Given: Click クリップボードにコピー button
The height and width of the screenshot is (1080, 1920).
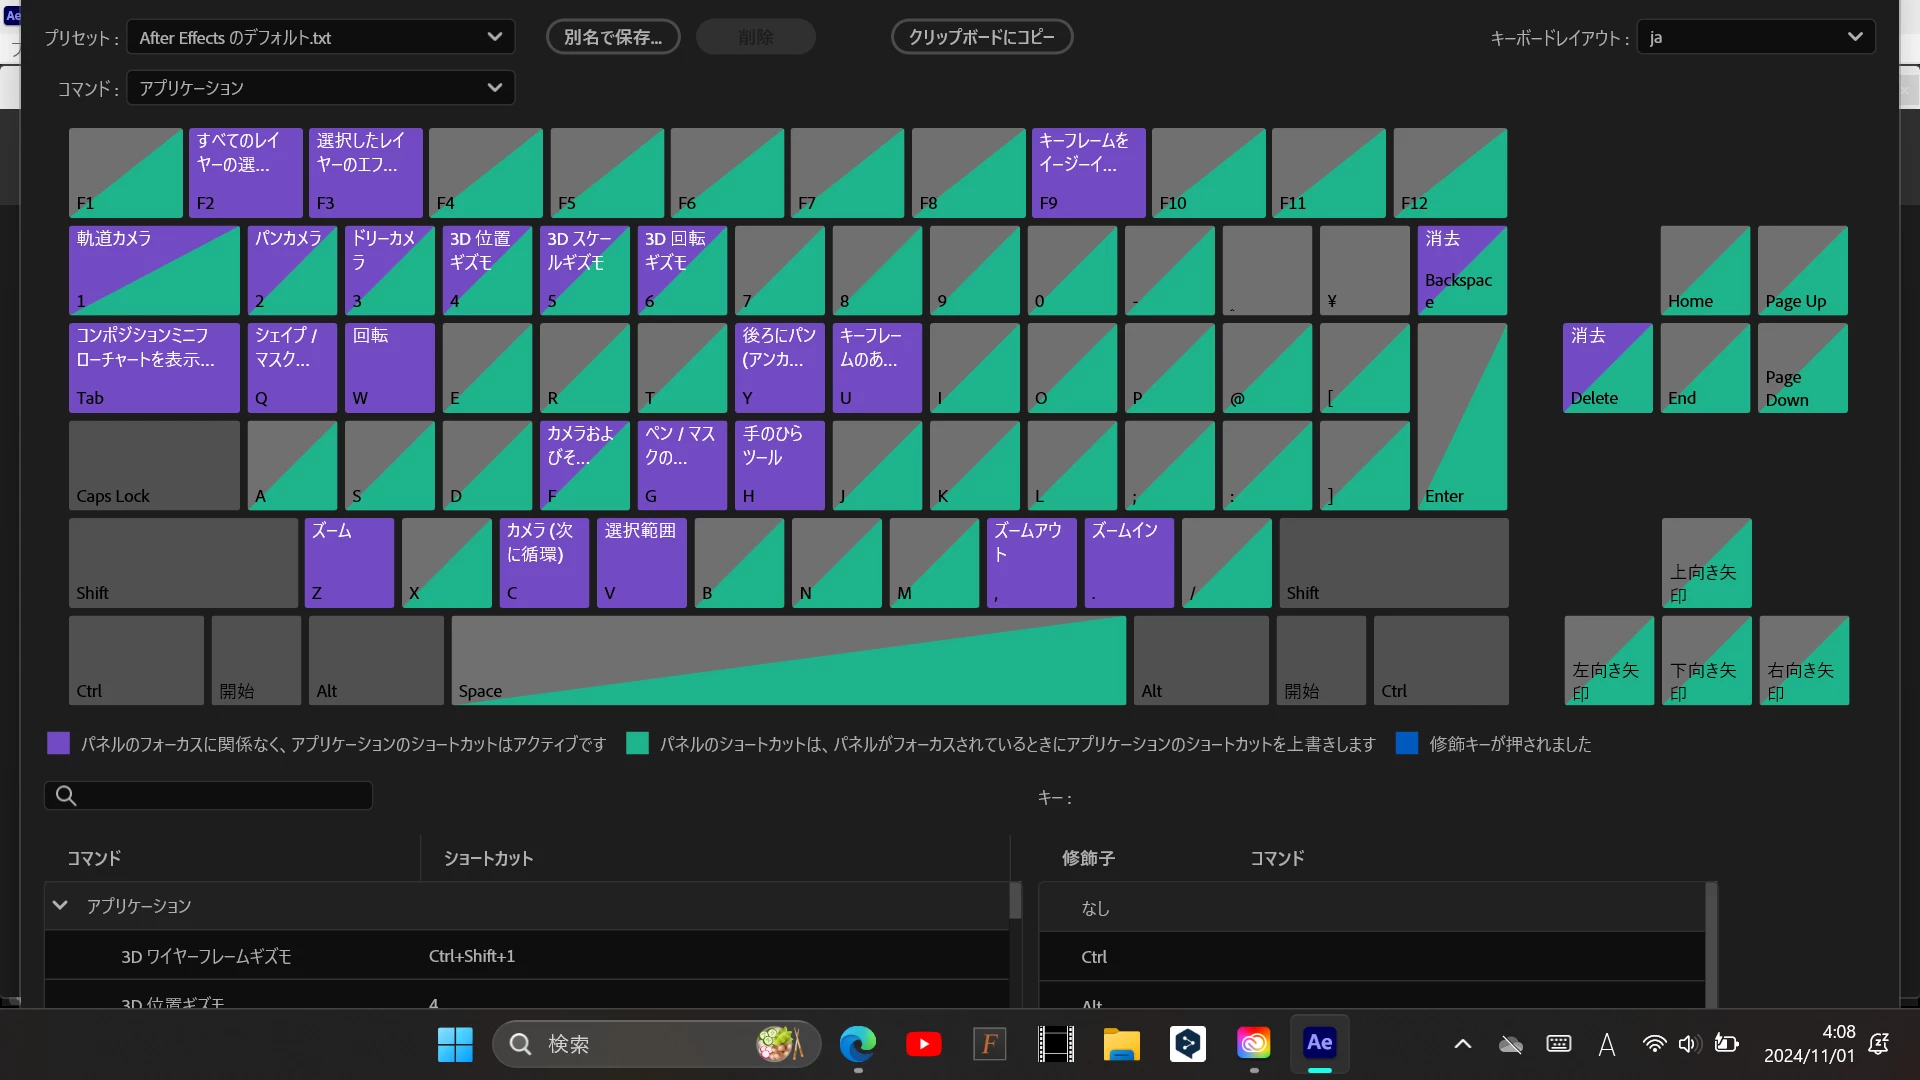Looking at the screenshot, I should click(981, 37).
